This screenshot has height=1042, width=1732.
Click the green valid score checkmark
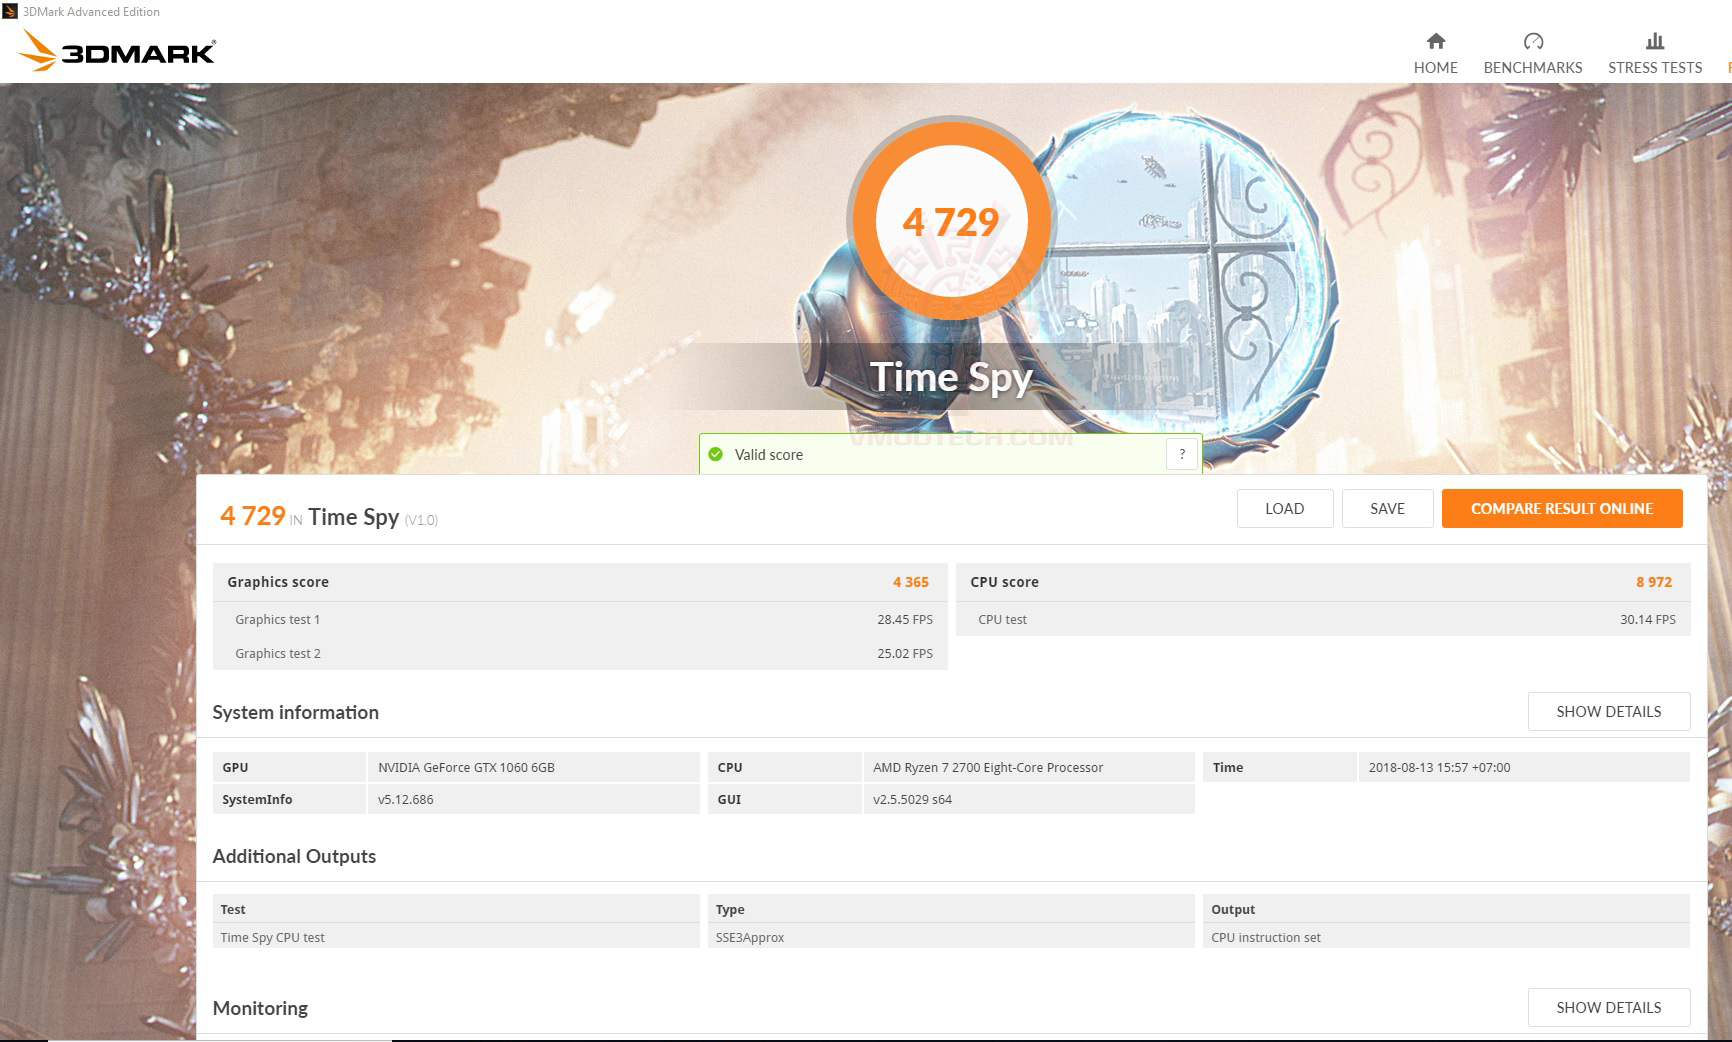click(716, 454)
